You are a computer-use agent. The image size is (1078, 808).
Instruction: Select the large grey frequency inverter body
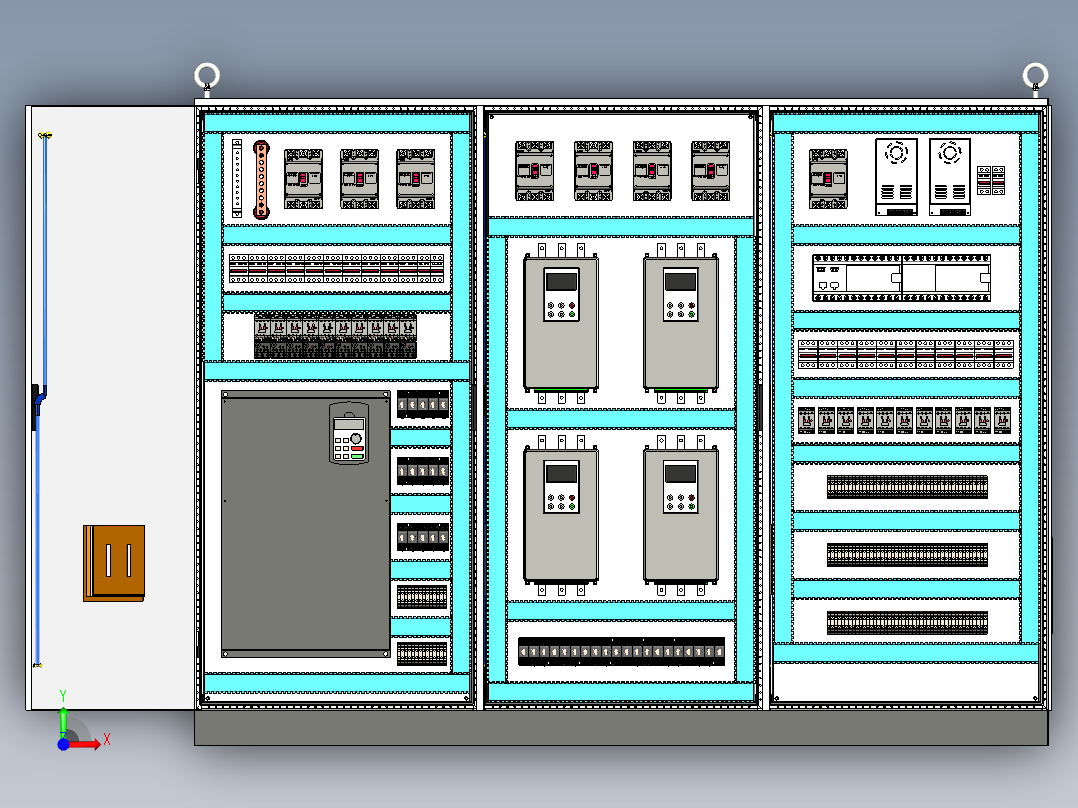(306, 524)
